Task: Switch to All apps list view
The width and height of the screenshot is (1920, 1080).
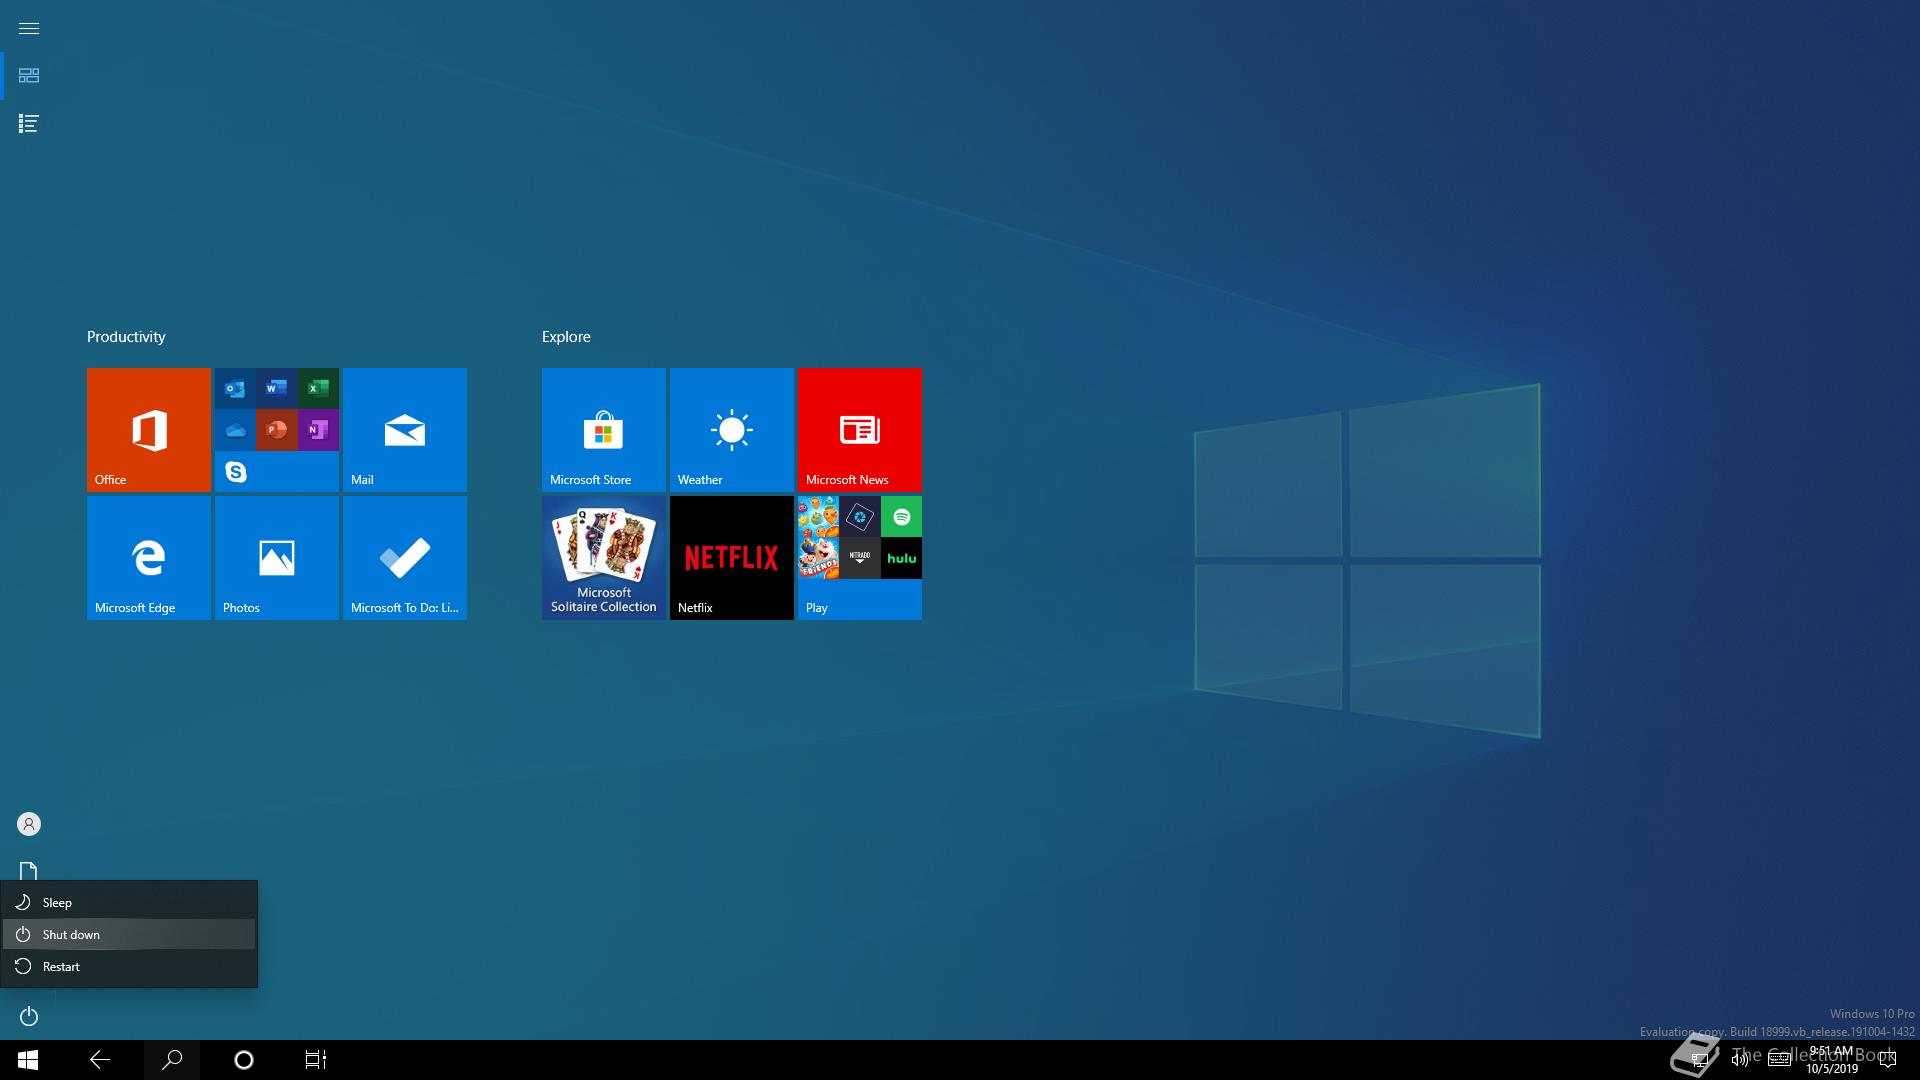Action: 29,124
